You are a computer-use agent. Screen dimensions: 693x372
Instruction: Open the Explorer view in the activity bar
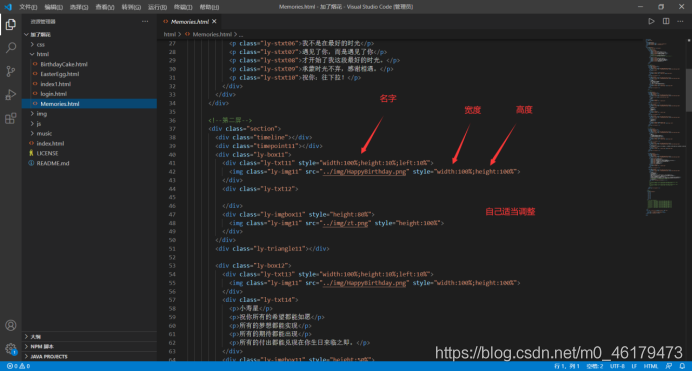[x=11, y=24]
